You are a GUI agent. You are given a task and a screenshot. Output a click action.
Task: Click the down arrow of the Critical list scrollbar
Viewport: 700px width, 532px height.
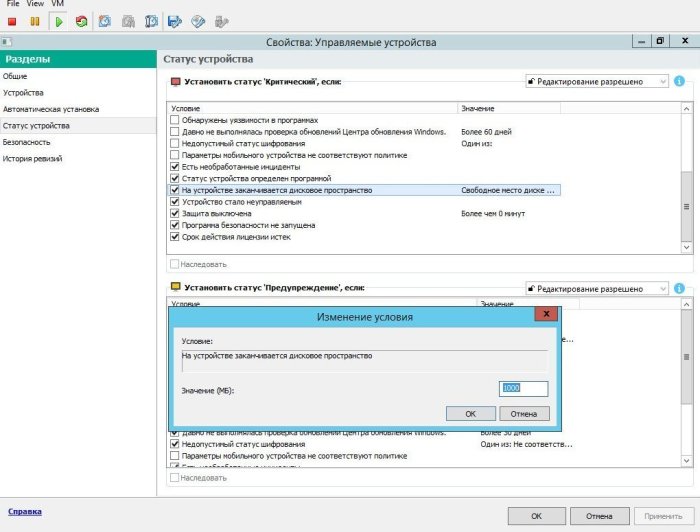[687, 247]
